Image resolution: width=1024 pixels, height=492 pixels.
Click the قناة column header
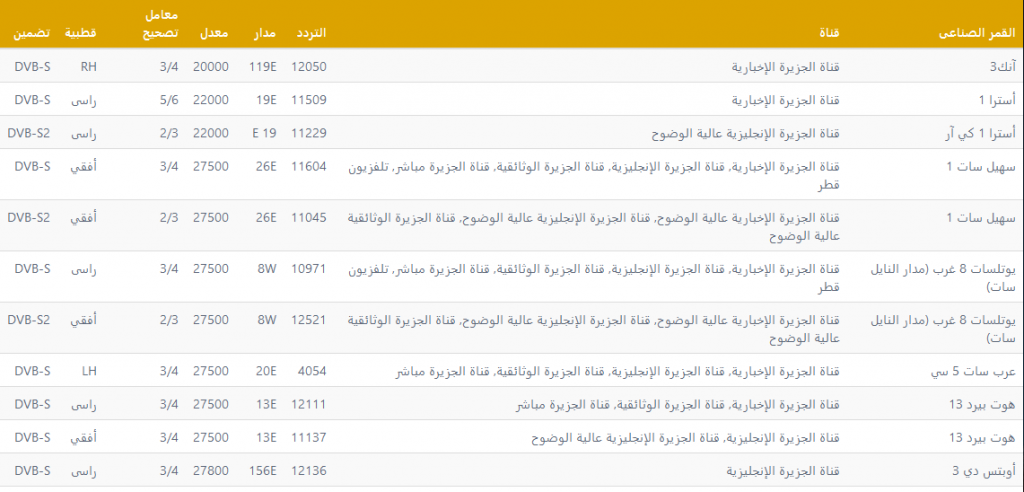coord(829,33)
